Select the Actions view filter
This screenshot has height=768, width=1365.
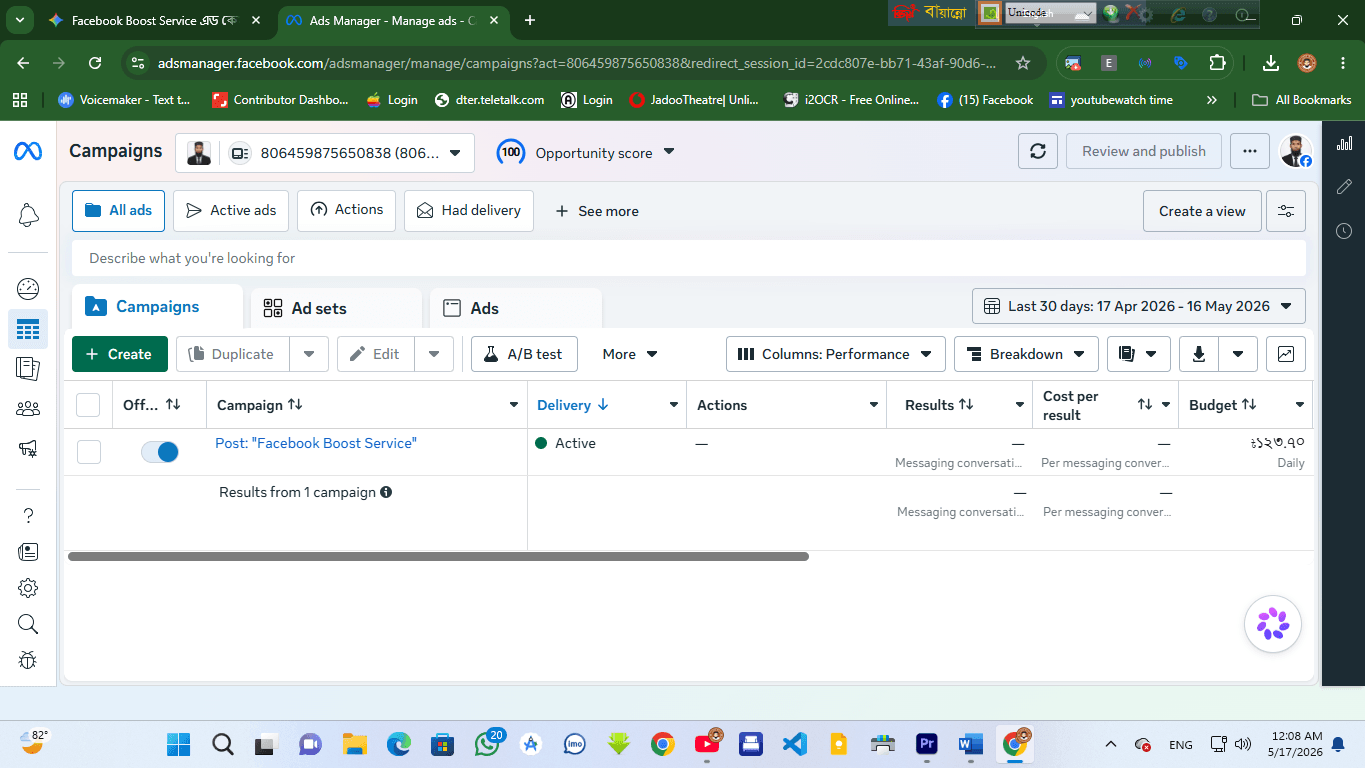coord(346,211)
